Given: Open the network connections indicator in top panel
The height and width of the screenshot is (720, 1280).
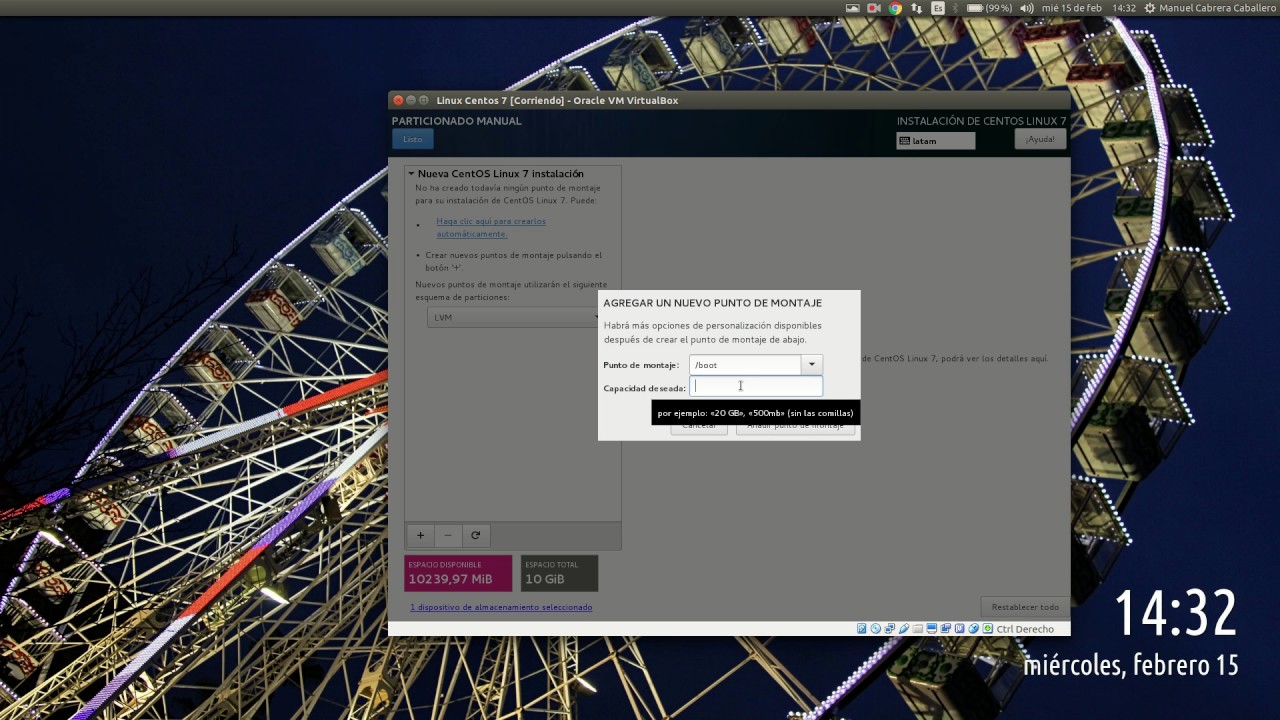Looking at the screenshot, I should click(x=916, y=8).
